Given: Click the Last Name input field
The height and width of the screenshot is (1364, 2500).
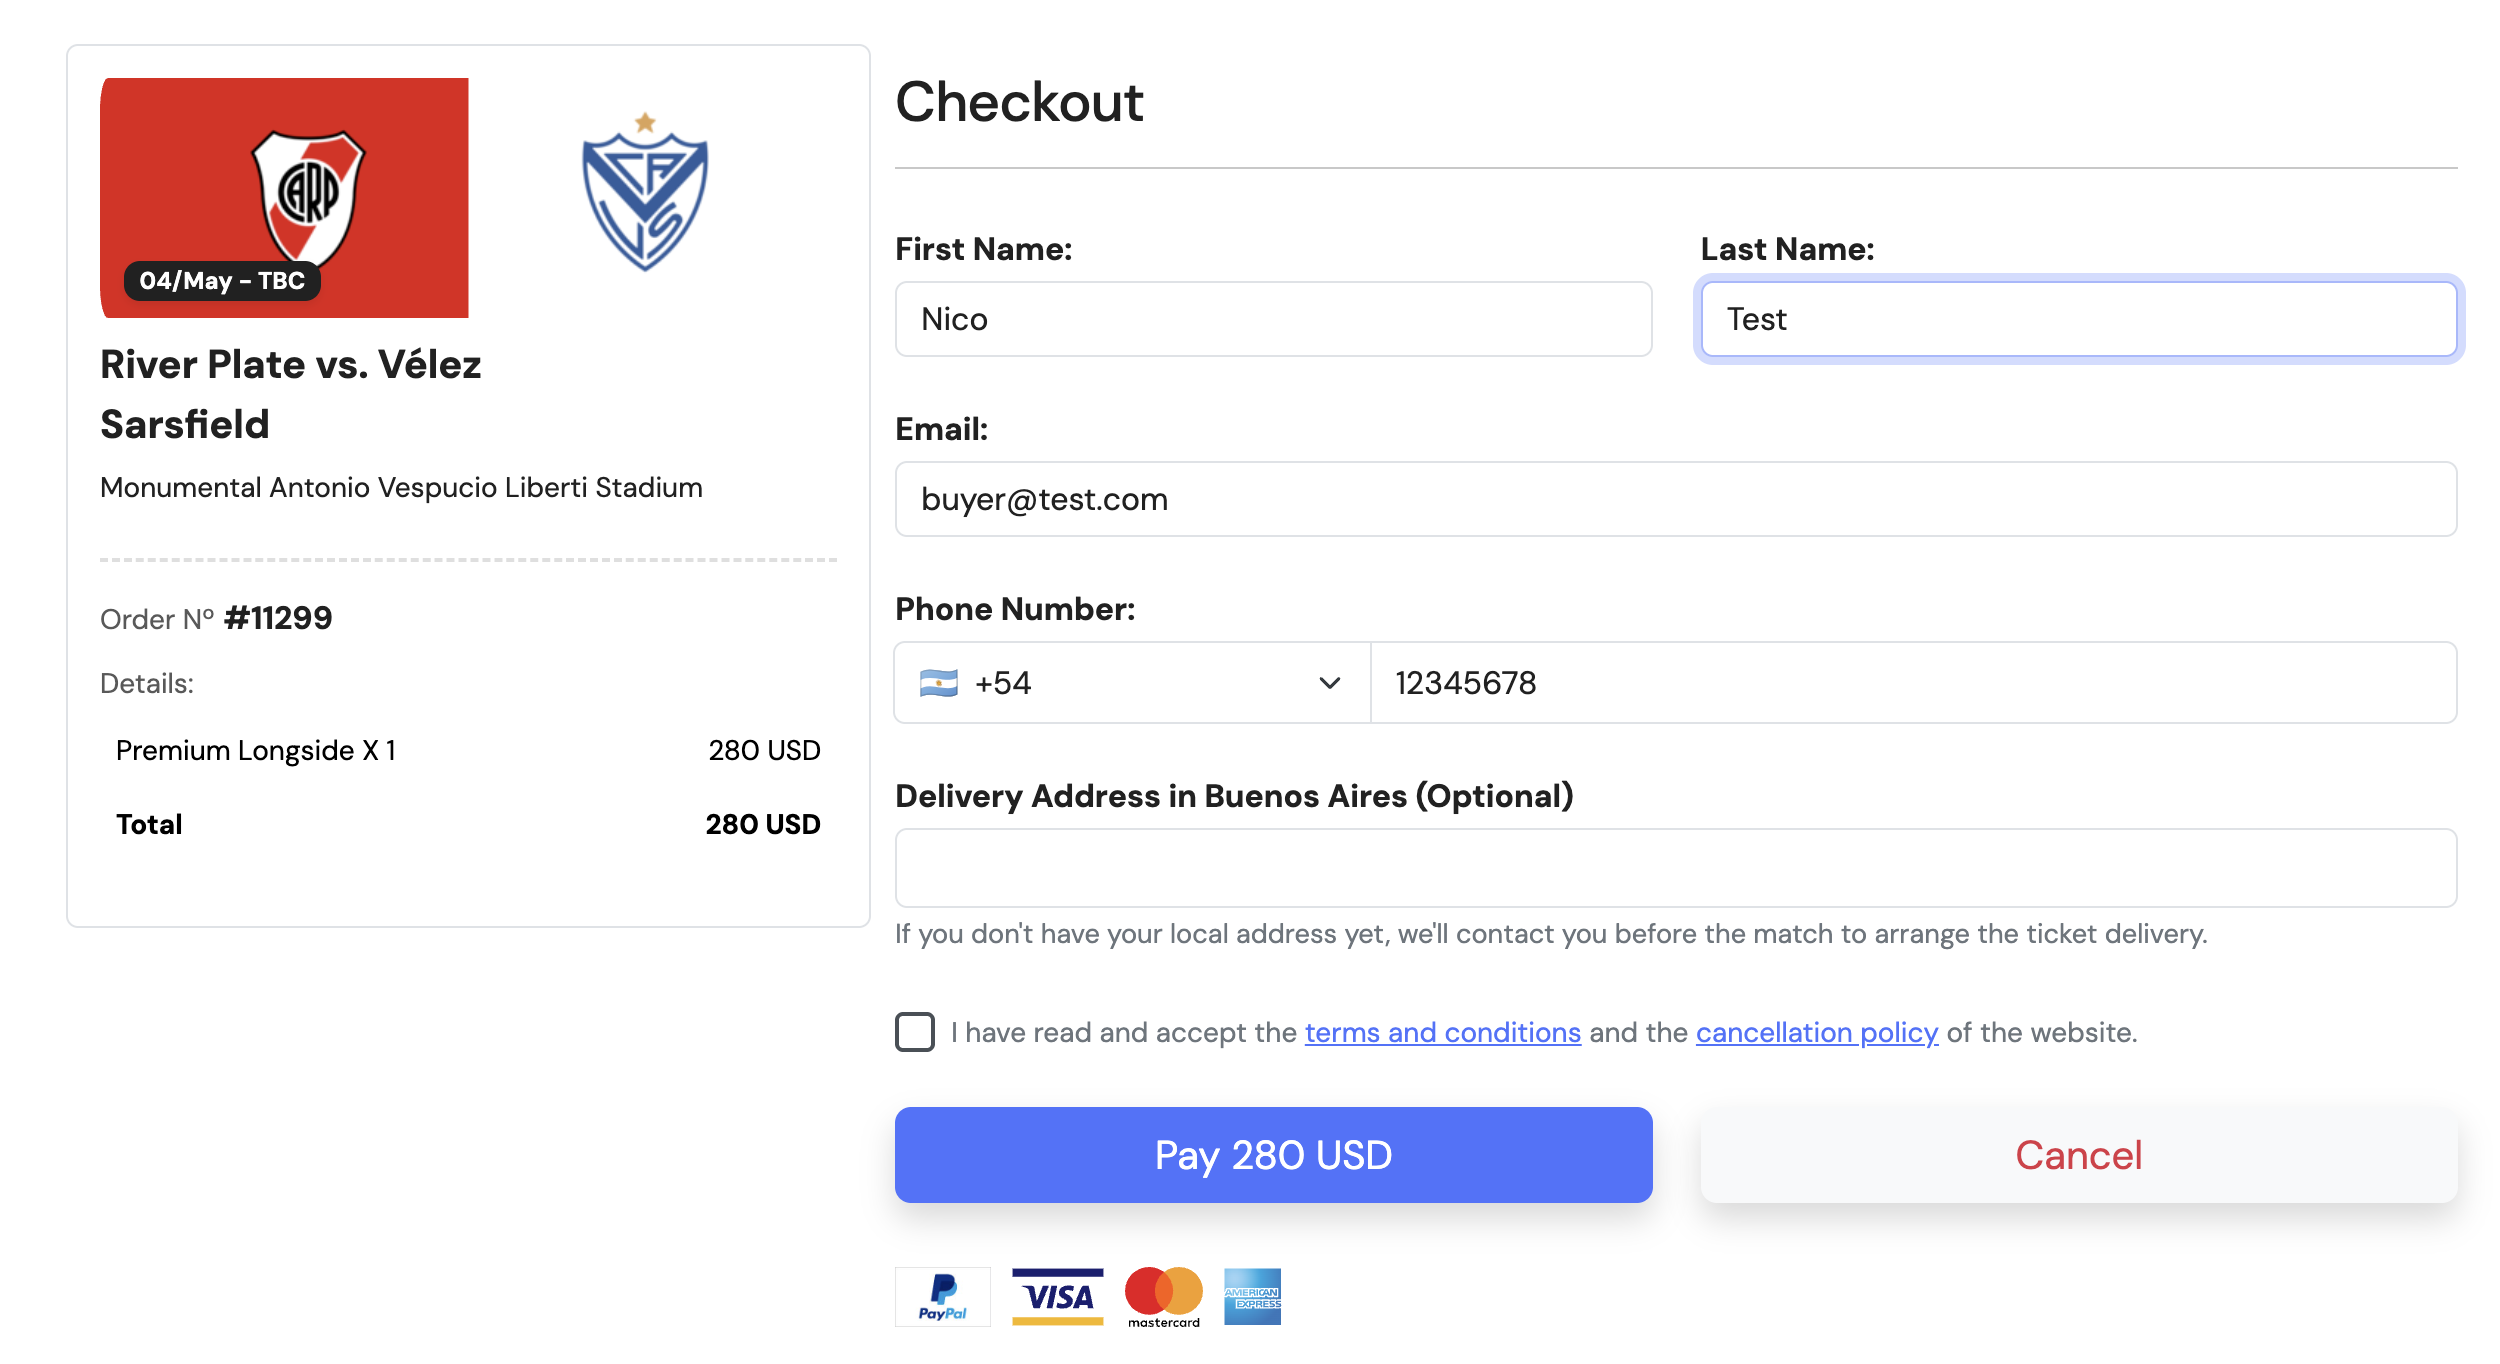Looking at the screenshot, I should [x=2078, y=319].
